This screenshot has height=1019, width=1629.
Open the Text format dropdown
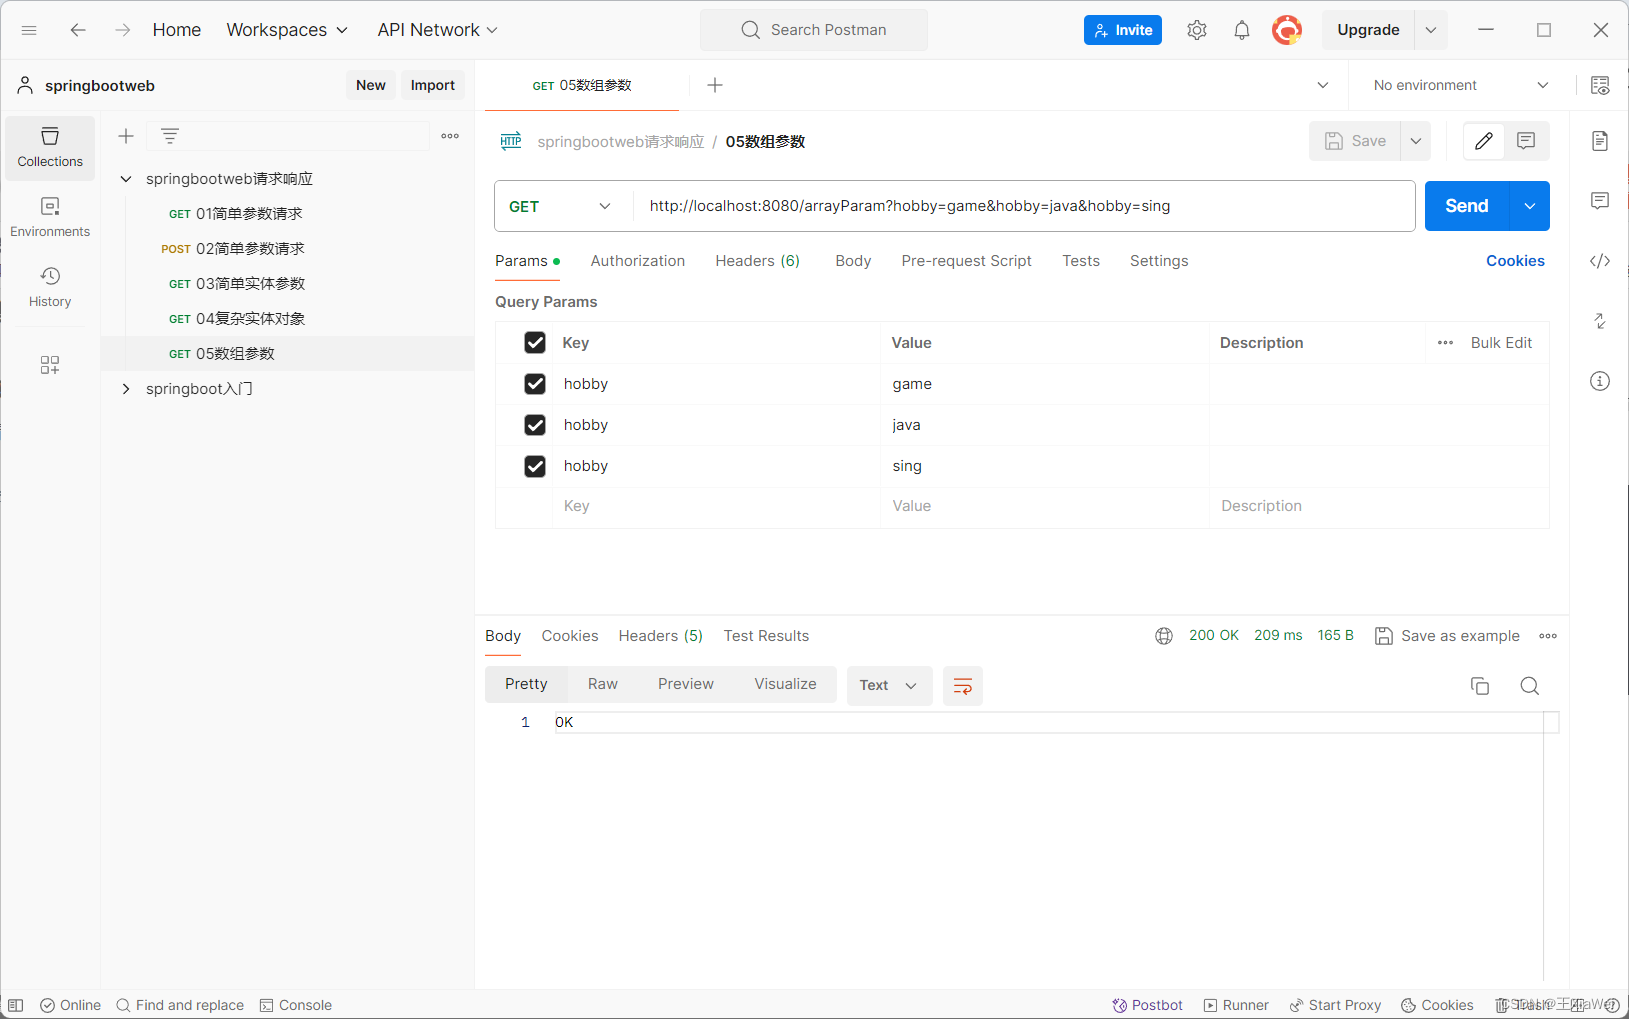(x=889, y=686)
